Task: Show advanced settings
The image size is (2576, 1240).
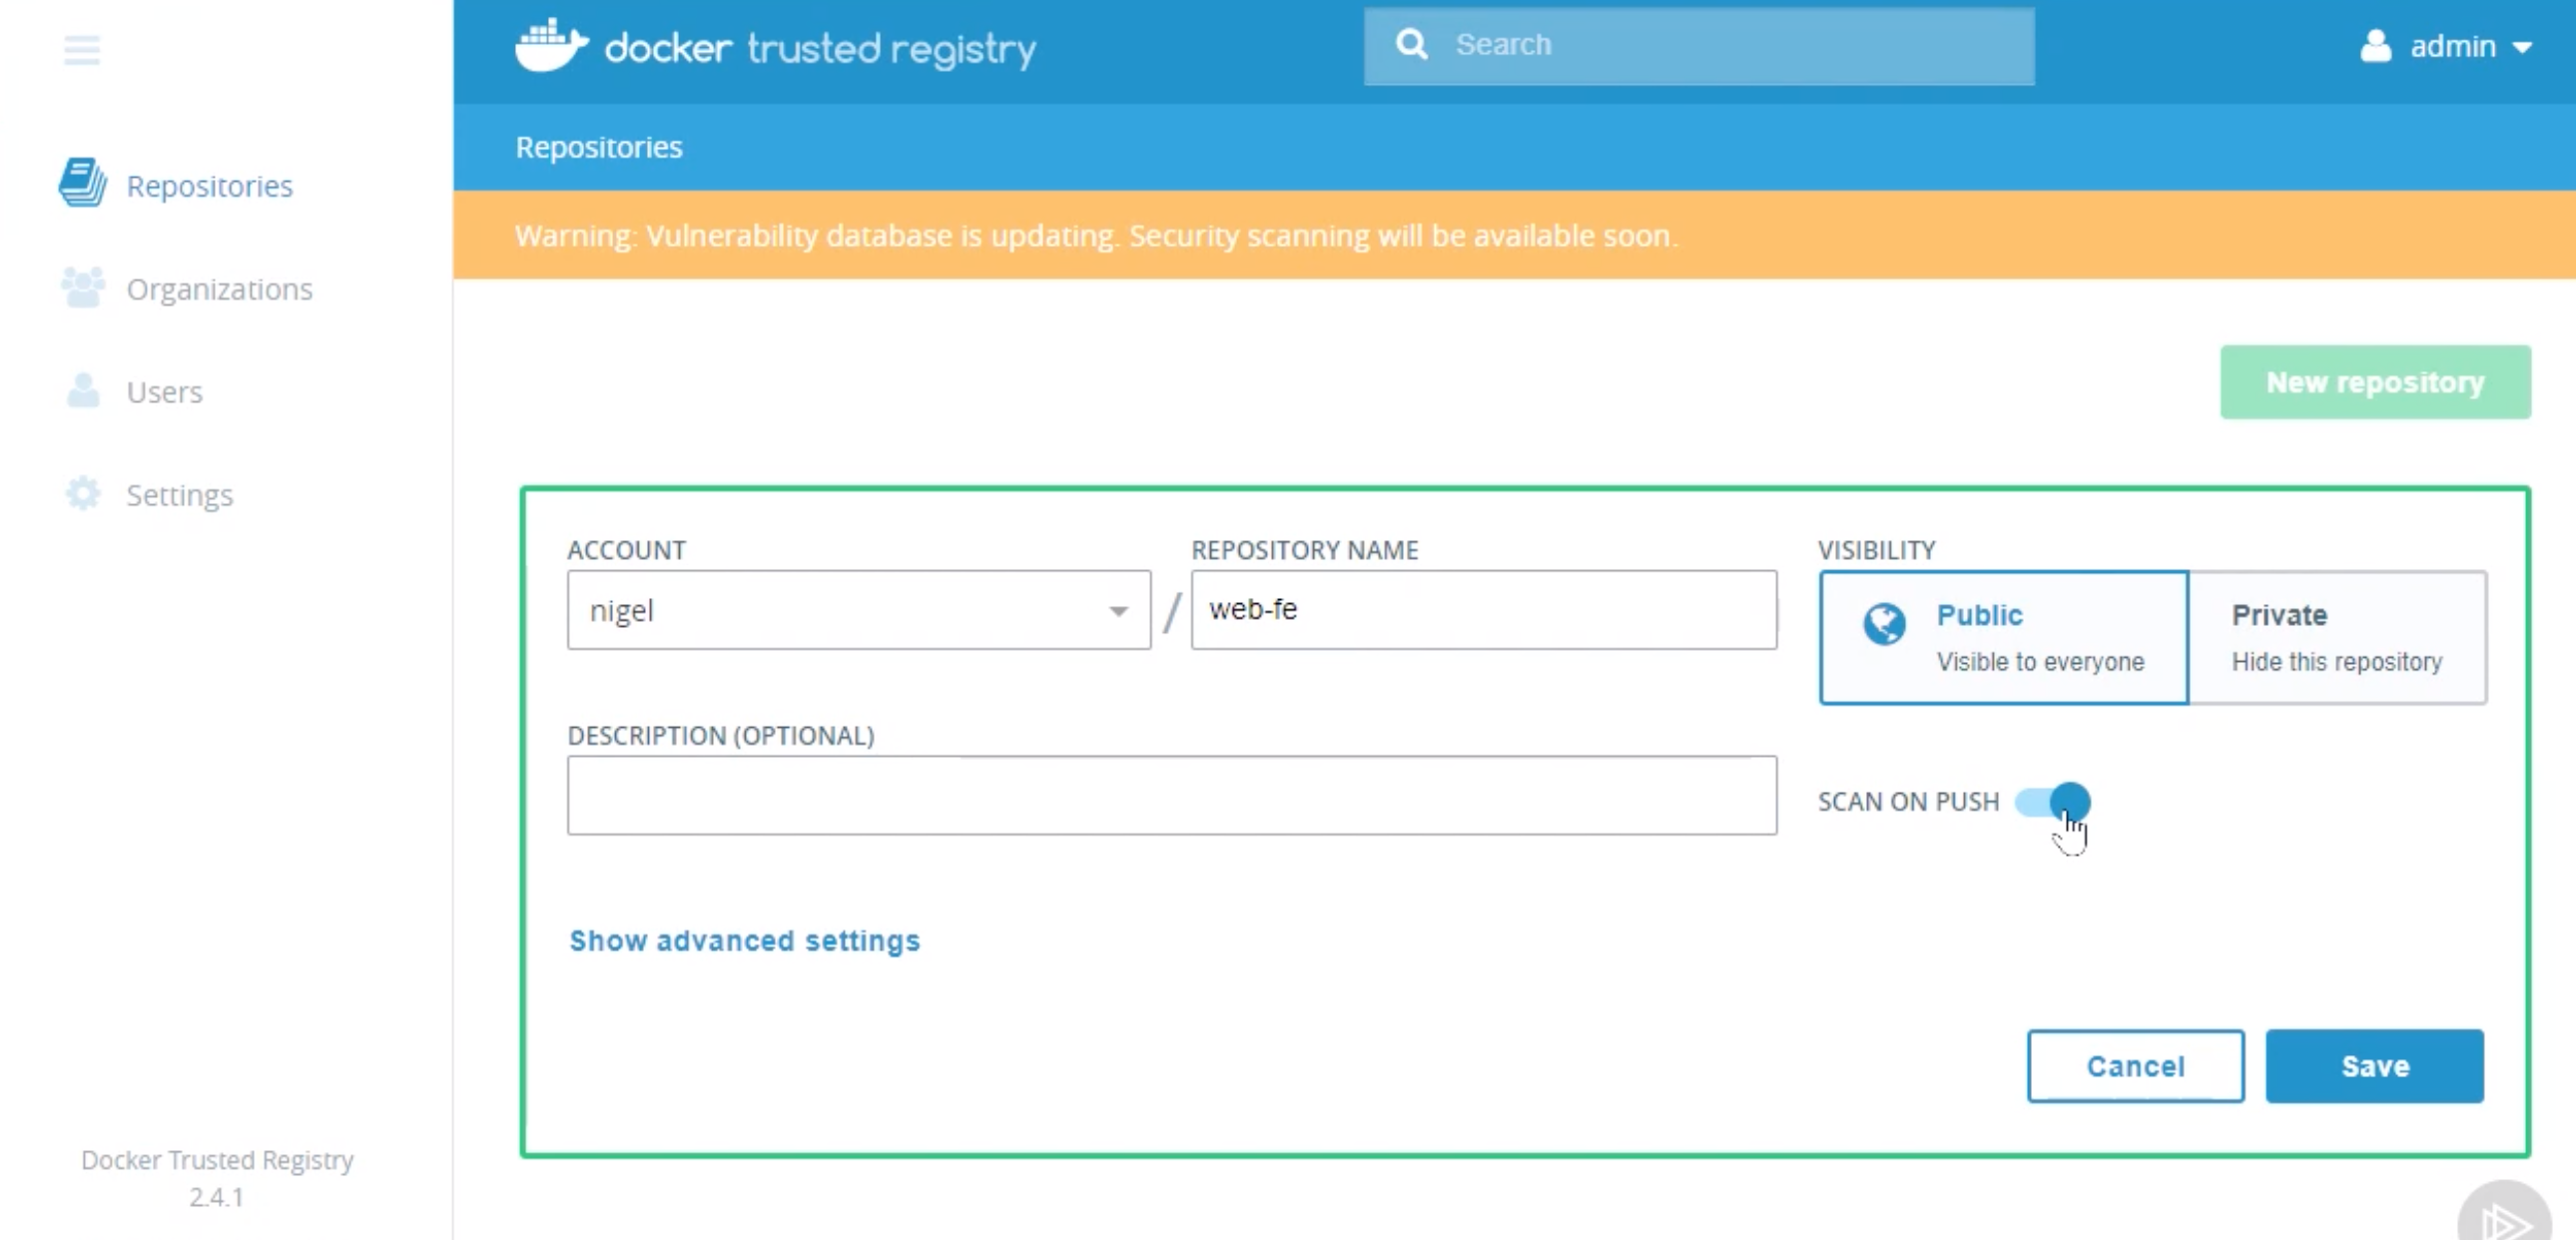Action: point(744,941)
